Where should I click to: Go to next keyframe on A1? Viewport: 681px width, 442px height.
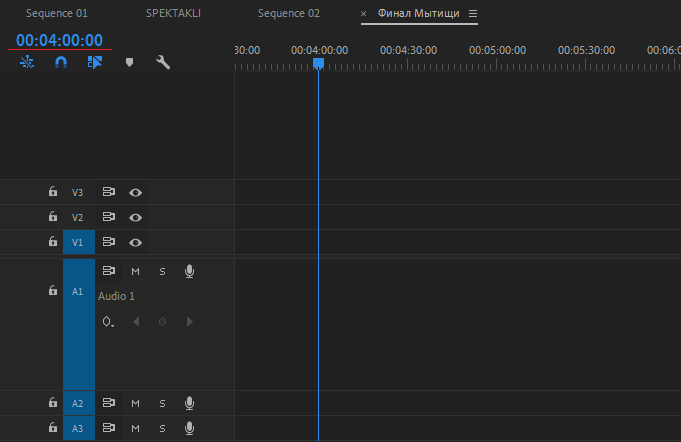coord(189,321)
